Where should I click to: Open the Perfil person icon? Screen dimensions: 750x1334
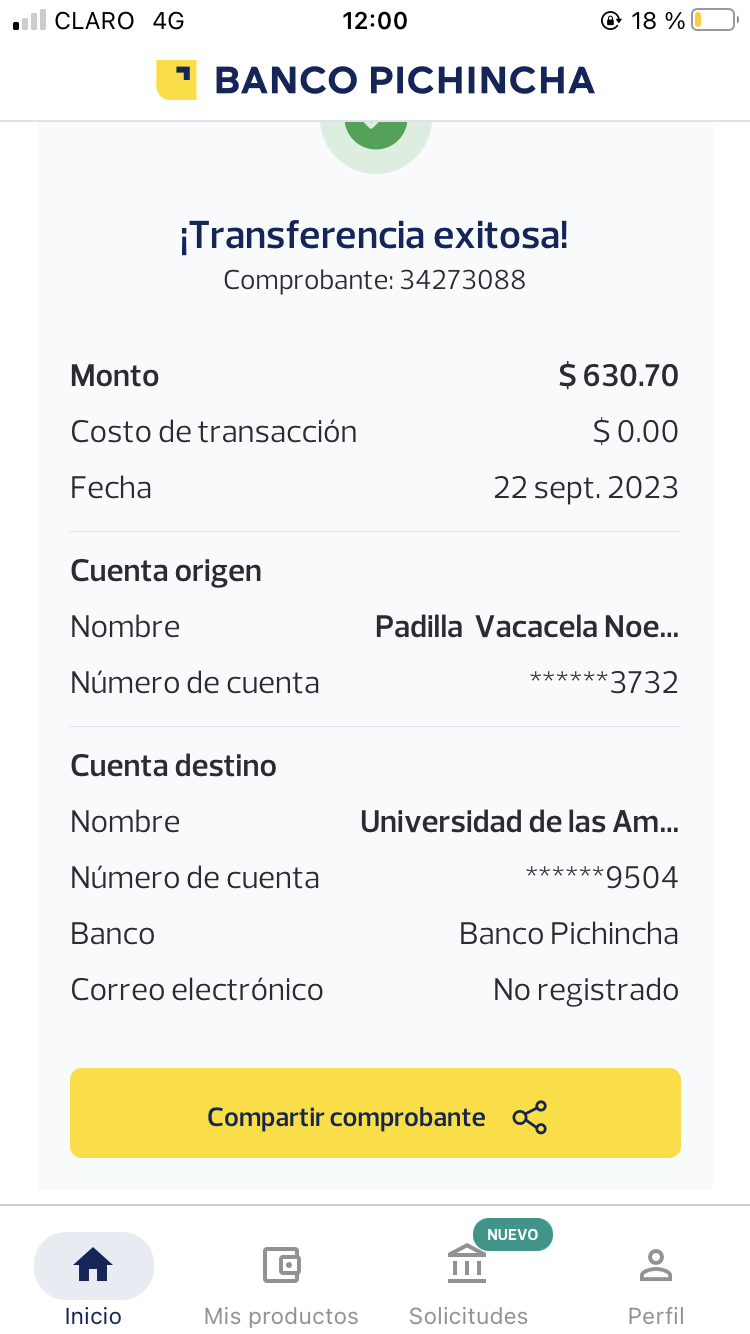[x=655, y=1266]
